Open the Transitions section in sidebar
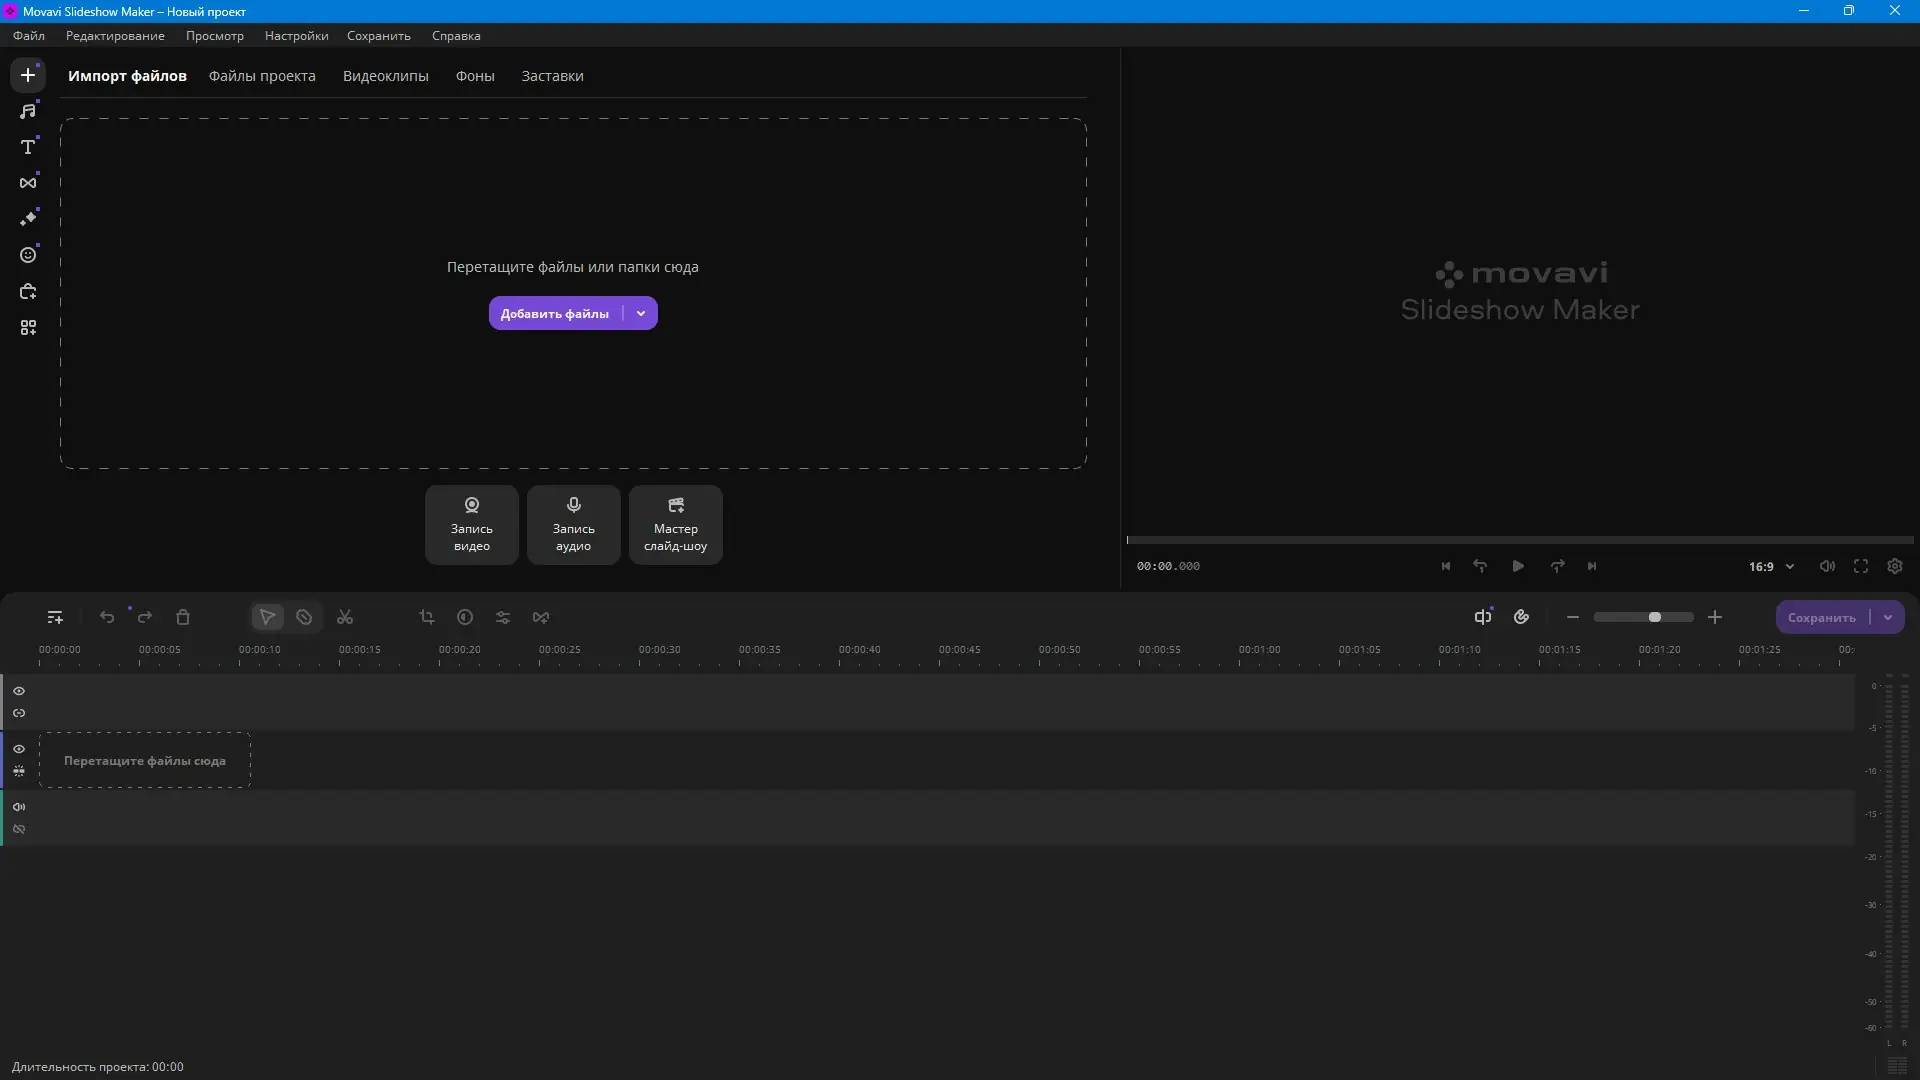 [x=28, y=183]
